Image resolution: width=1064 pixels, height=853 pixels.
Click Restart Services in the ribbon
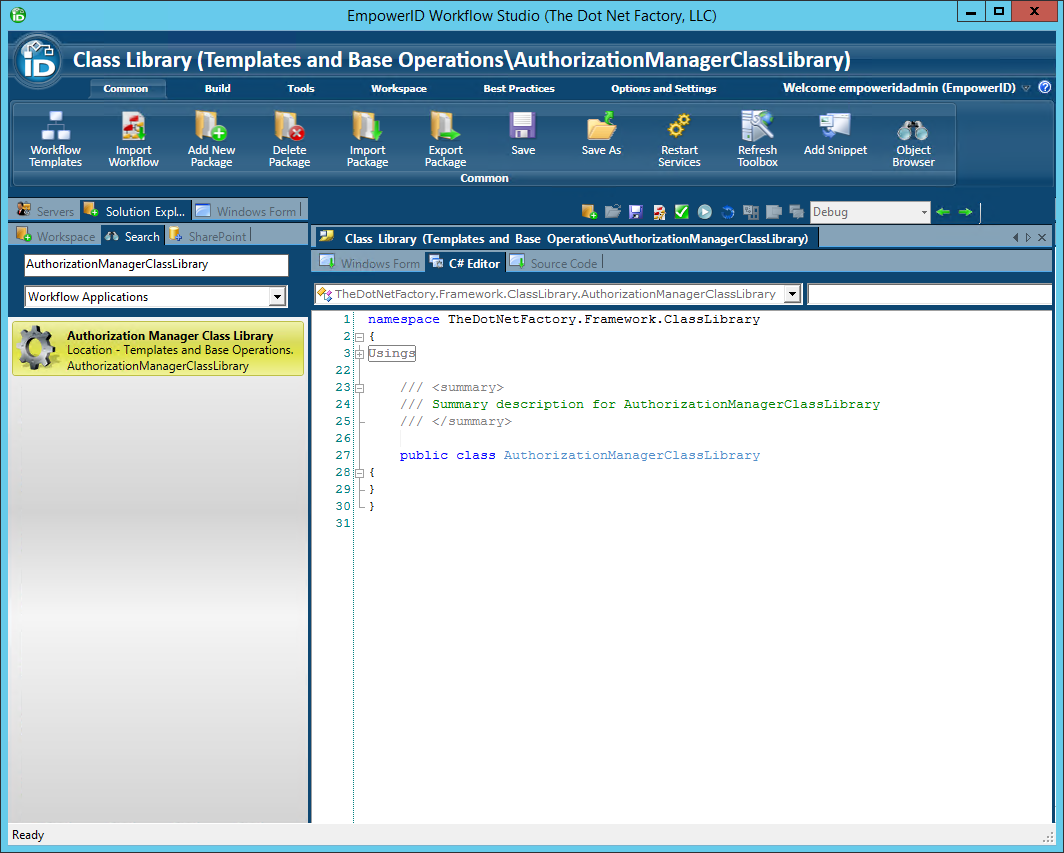pyautogui.click(x=679, y=138)
